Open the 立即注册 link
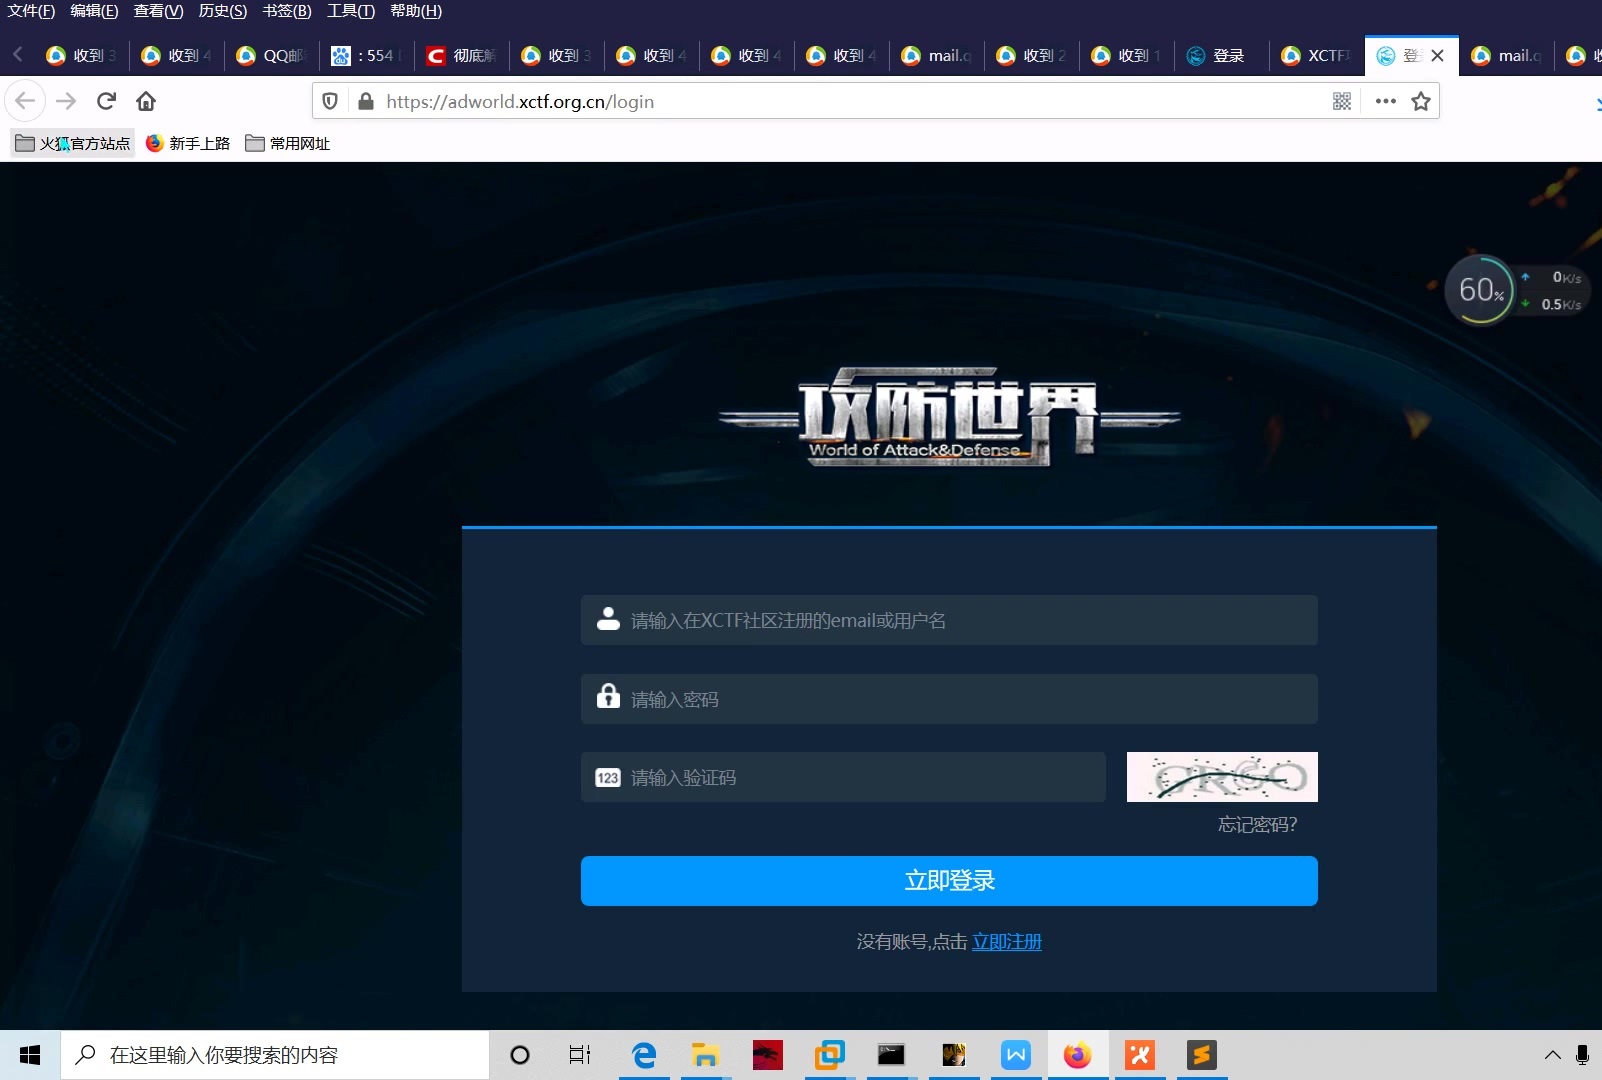Image resolution: width=1602 pixels, height=1080 pixels. (1007, 942)
